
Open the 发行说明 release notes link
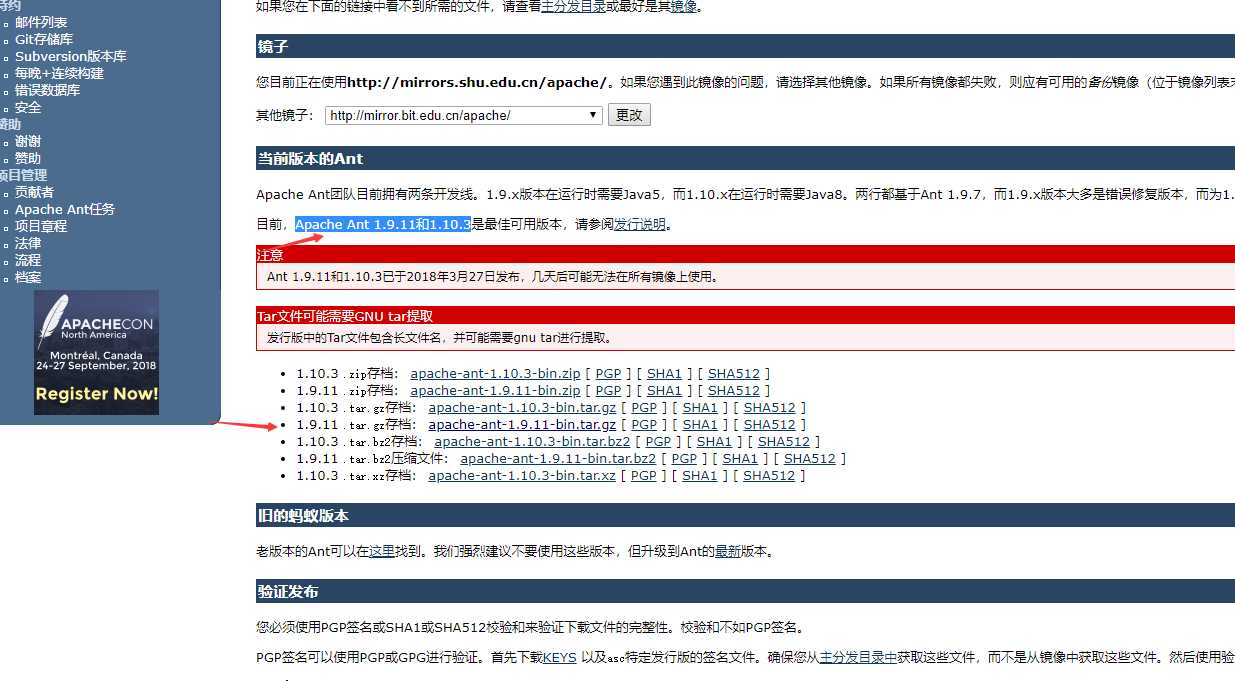[639, 225]
